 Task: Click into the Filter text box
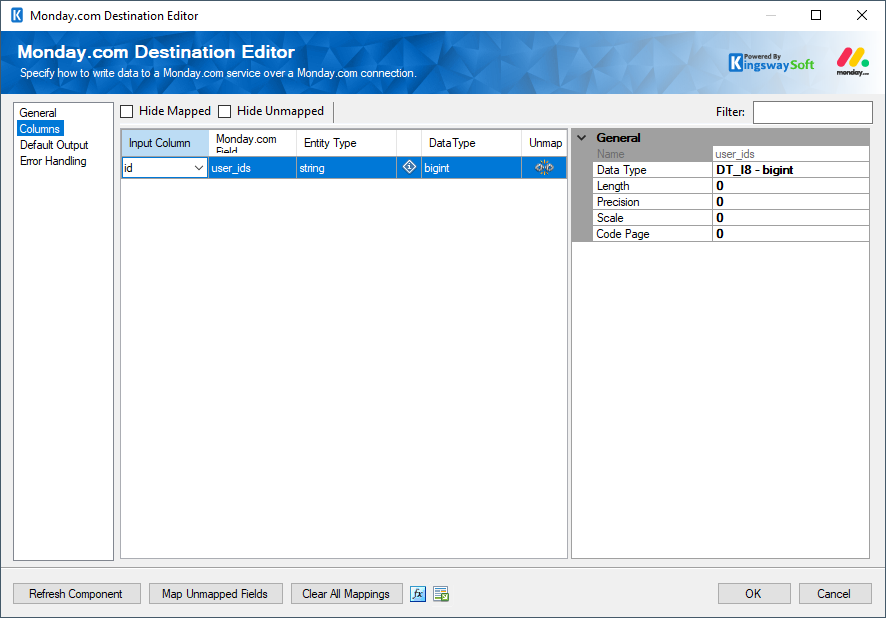[x=813, y=112]
